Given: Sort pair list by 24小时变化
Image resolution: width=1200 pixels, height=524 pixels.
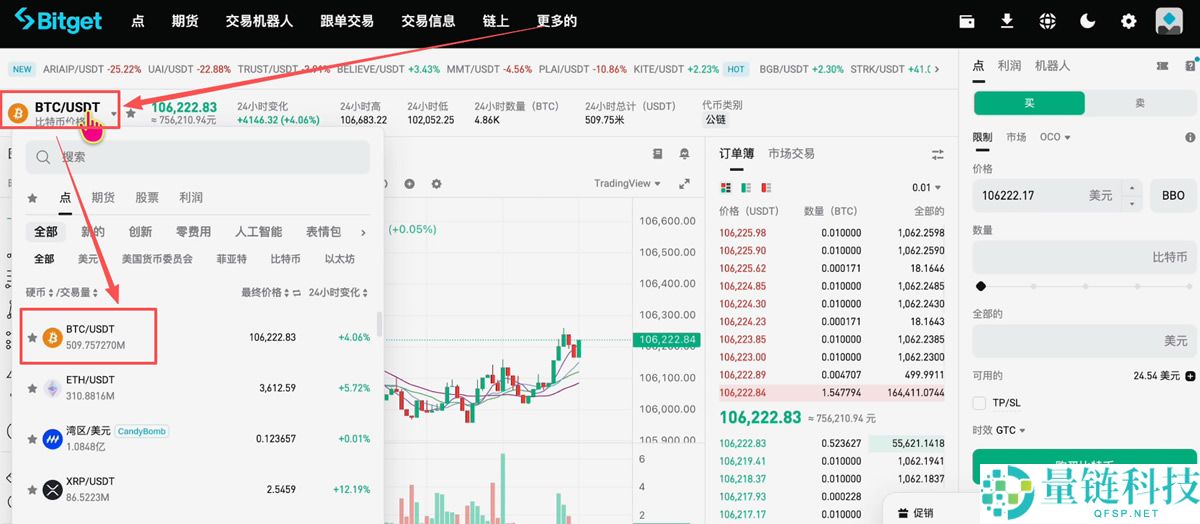Looking at the screenshot, I should coord(338,293).
